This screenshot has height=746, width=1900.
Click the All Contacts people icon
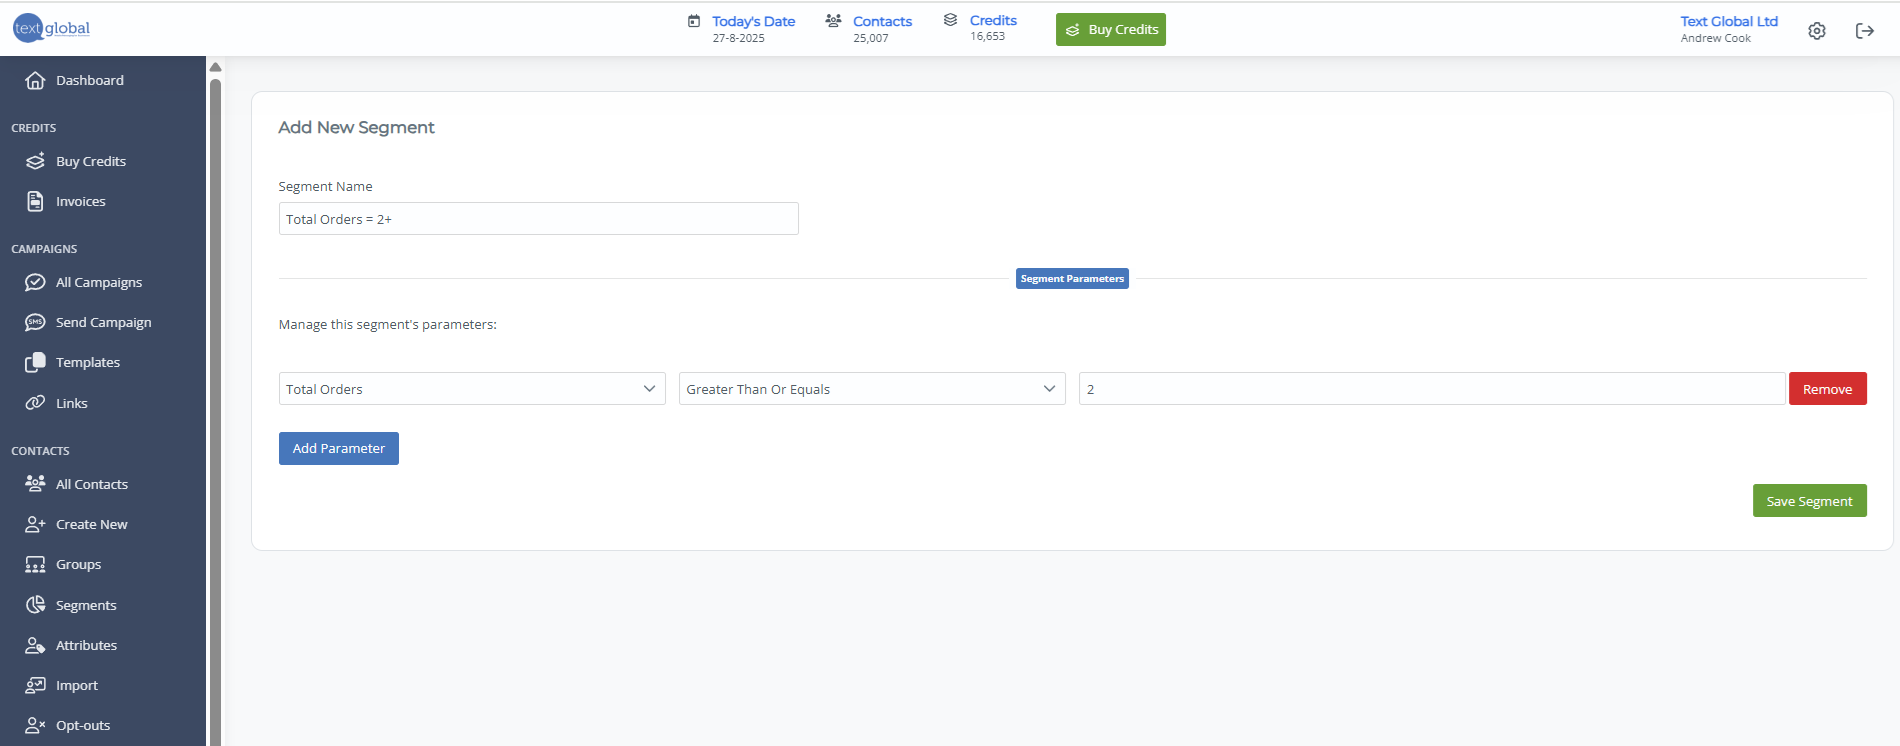tap(35, 484)
